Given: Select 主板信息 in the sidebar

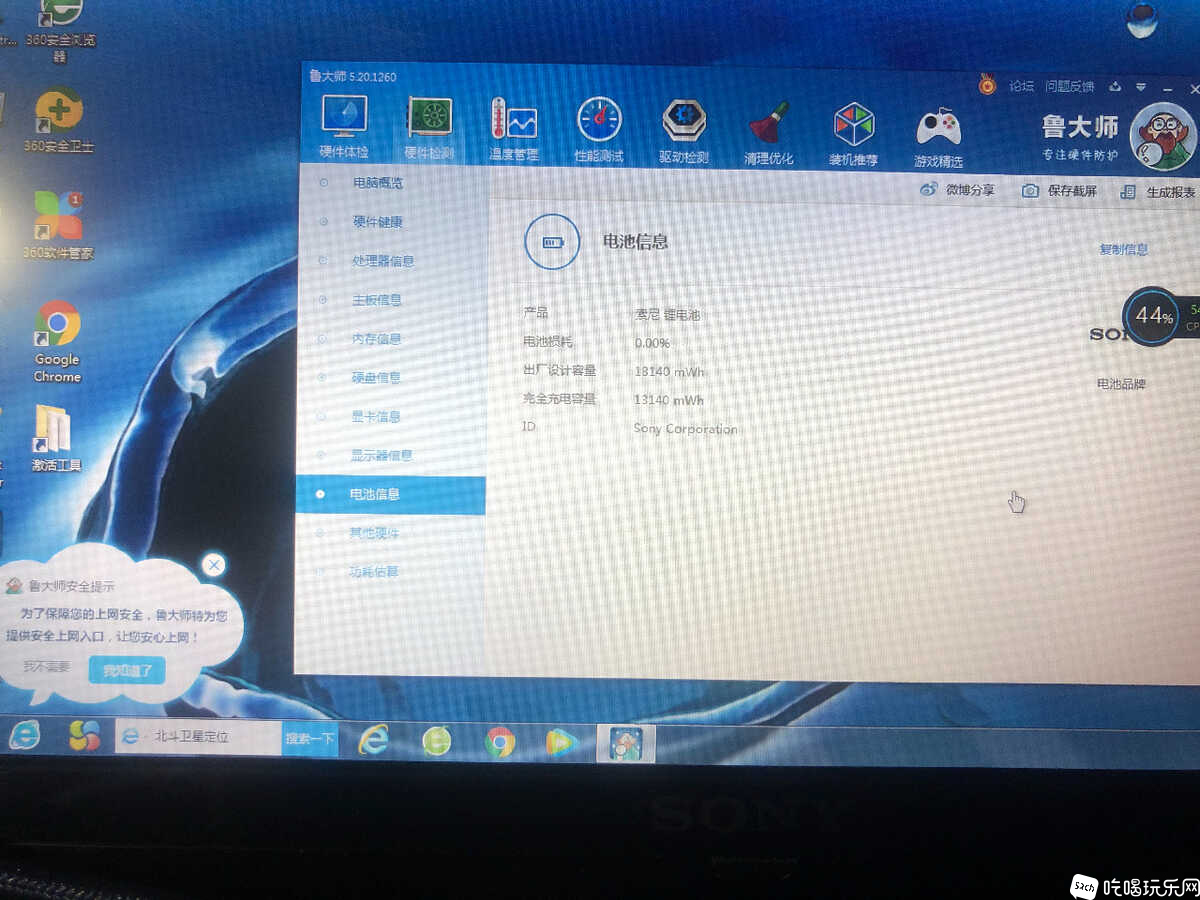Looking at the screenshot, I should 377,300.
